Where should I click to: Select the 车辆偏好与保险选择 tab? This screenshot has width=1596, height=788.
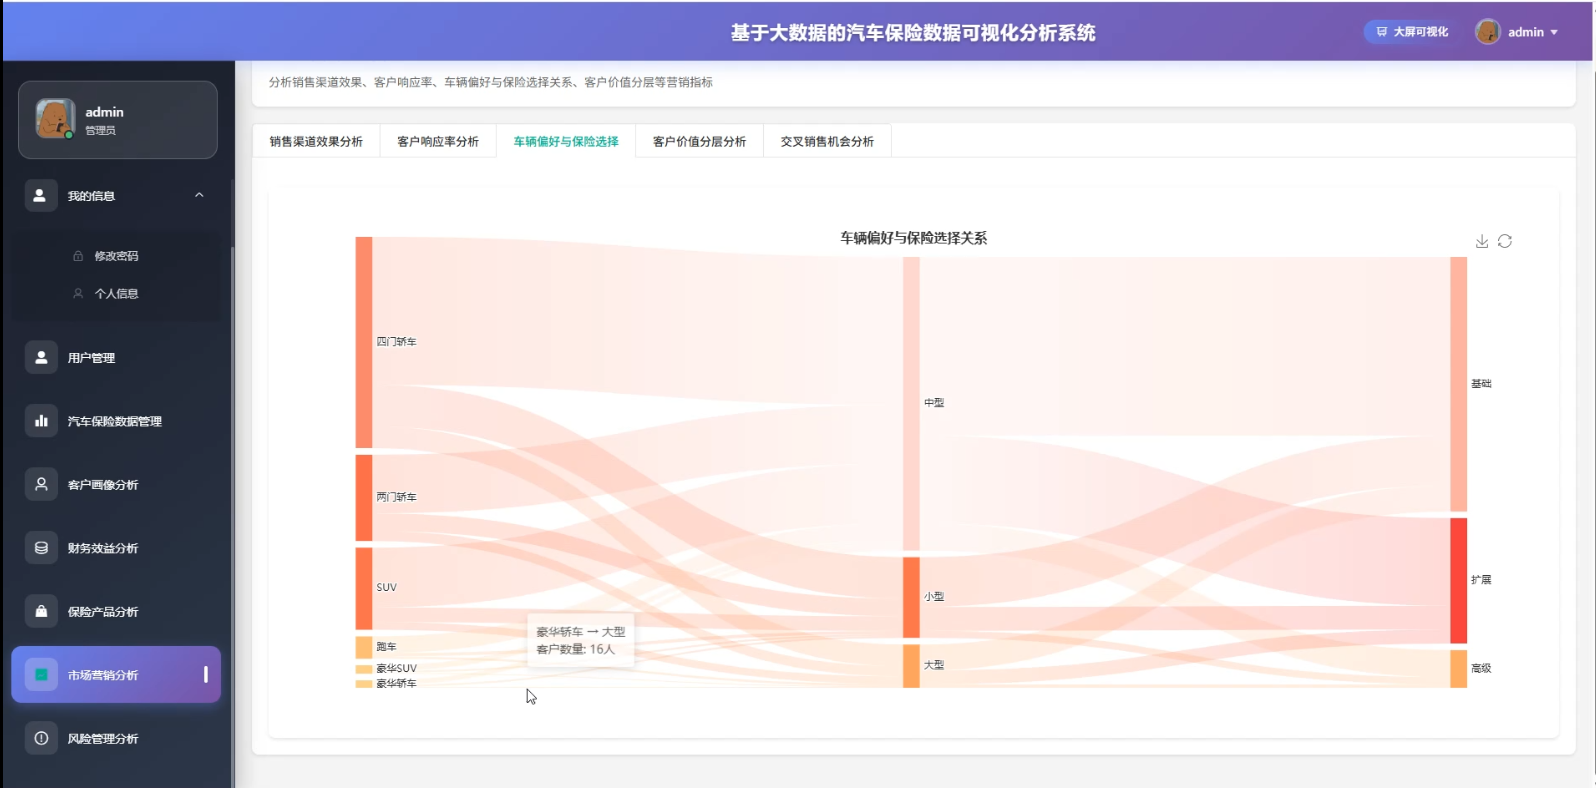coord(566,141)
